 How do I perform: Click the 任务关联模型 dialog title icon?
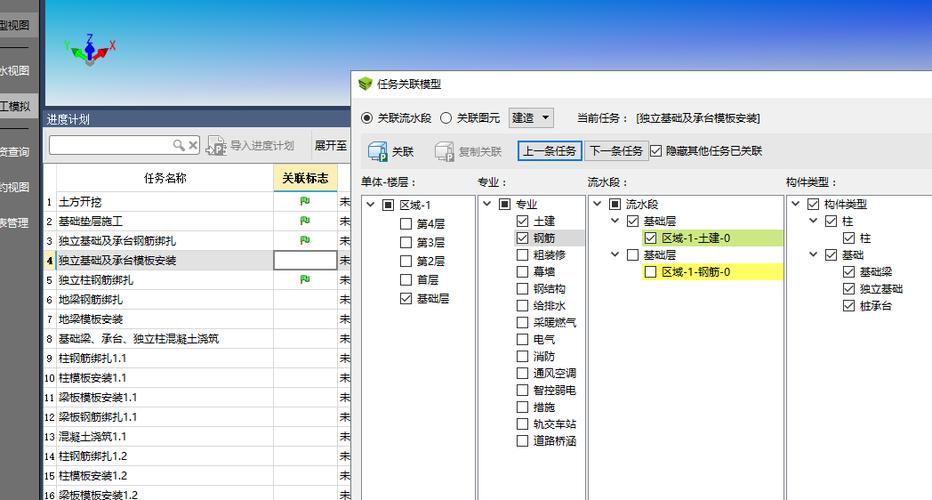[x=366, y=84]
